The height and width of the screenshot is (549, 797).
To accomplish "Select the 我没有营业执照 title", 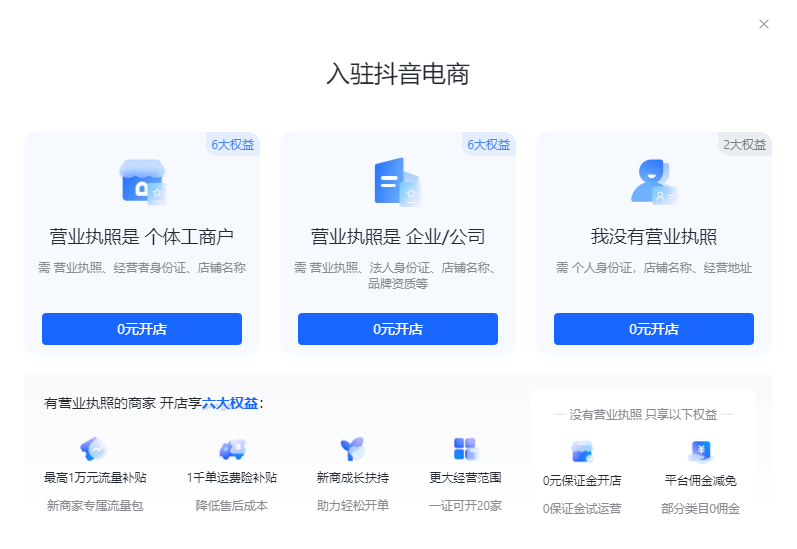I will (653, 237).
